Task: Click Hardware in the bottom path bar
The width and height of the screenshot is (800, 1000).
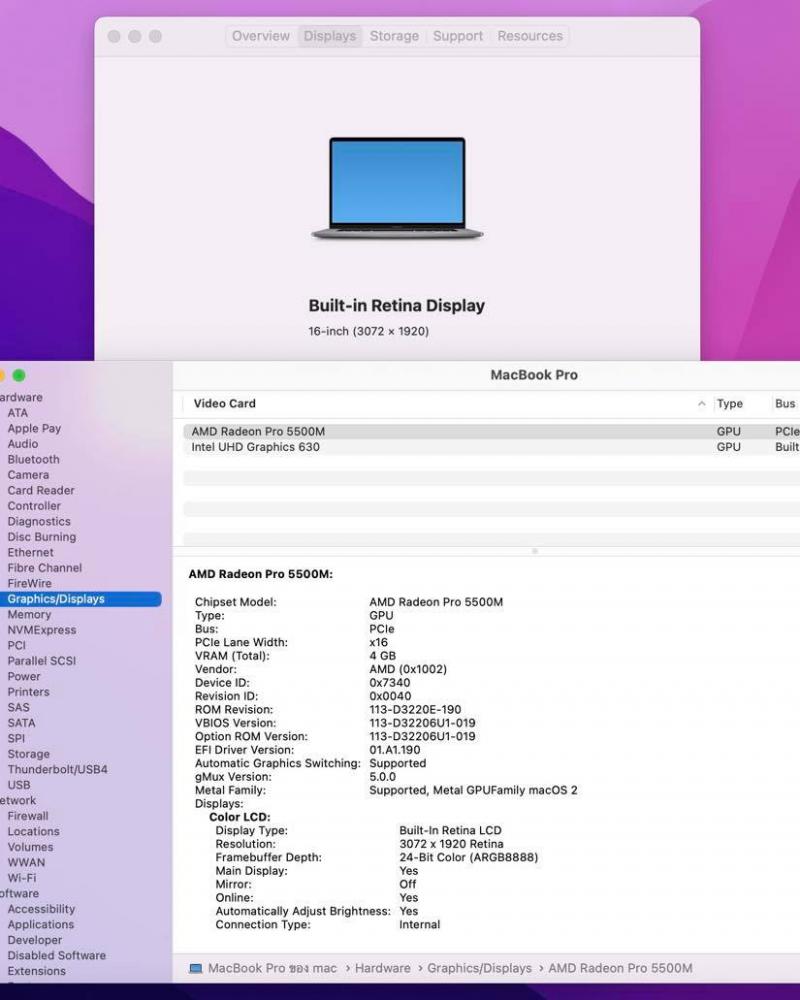Action: 382,968
